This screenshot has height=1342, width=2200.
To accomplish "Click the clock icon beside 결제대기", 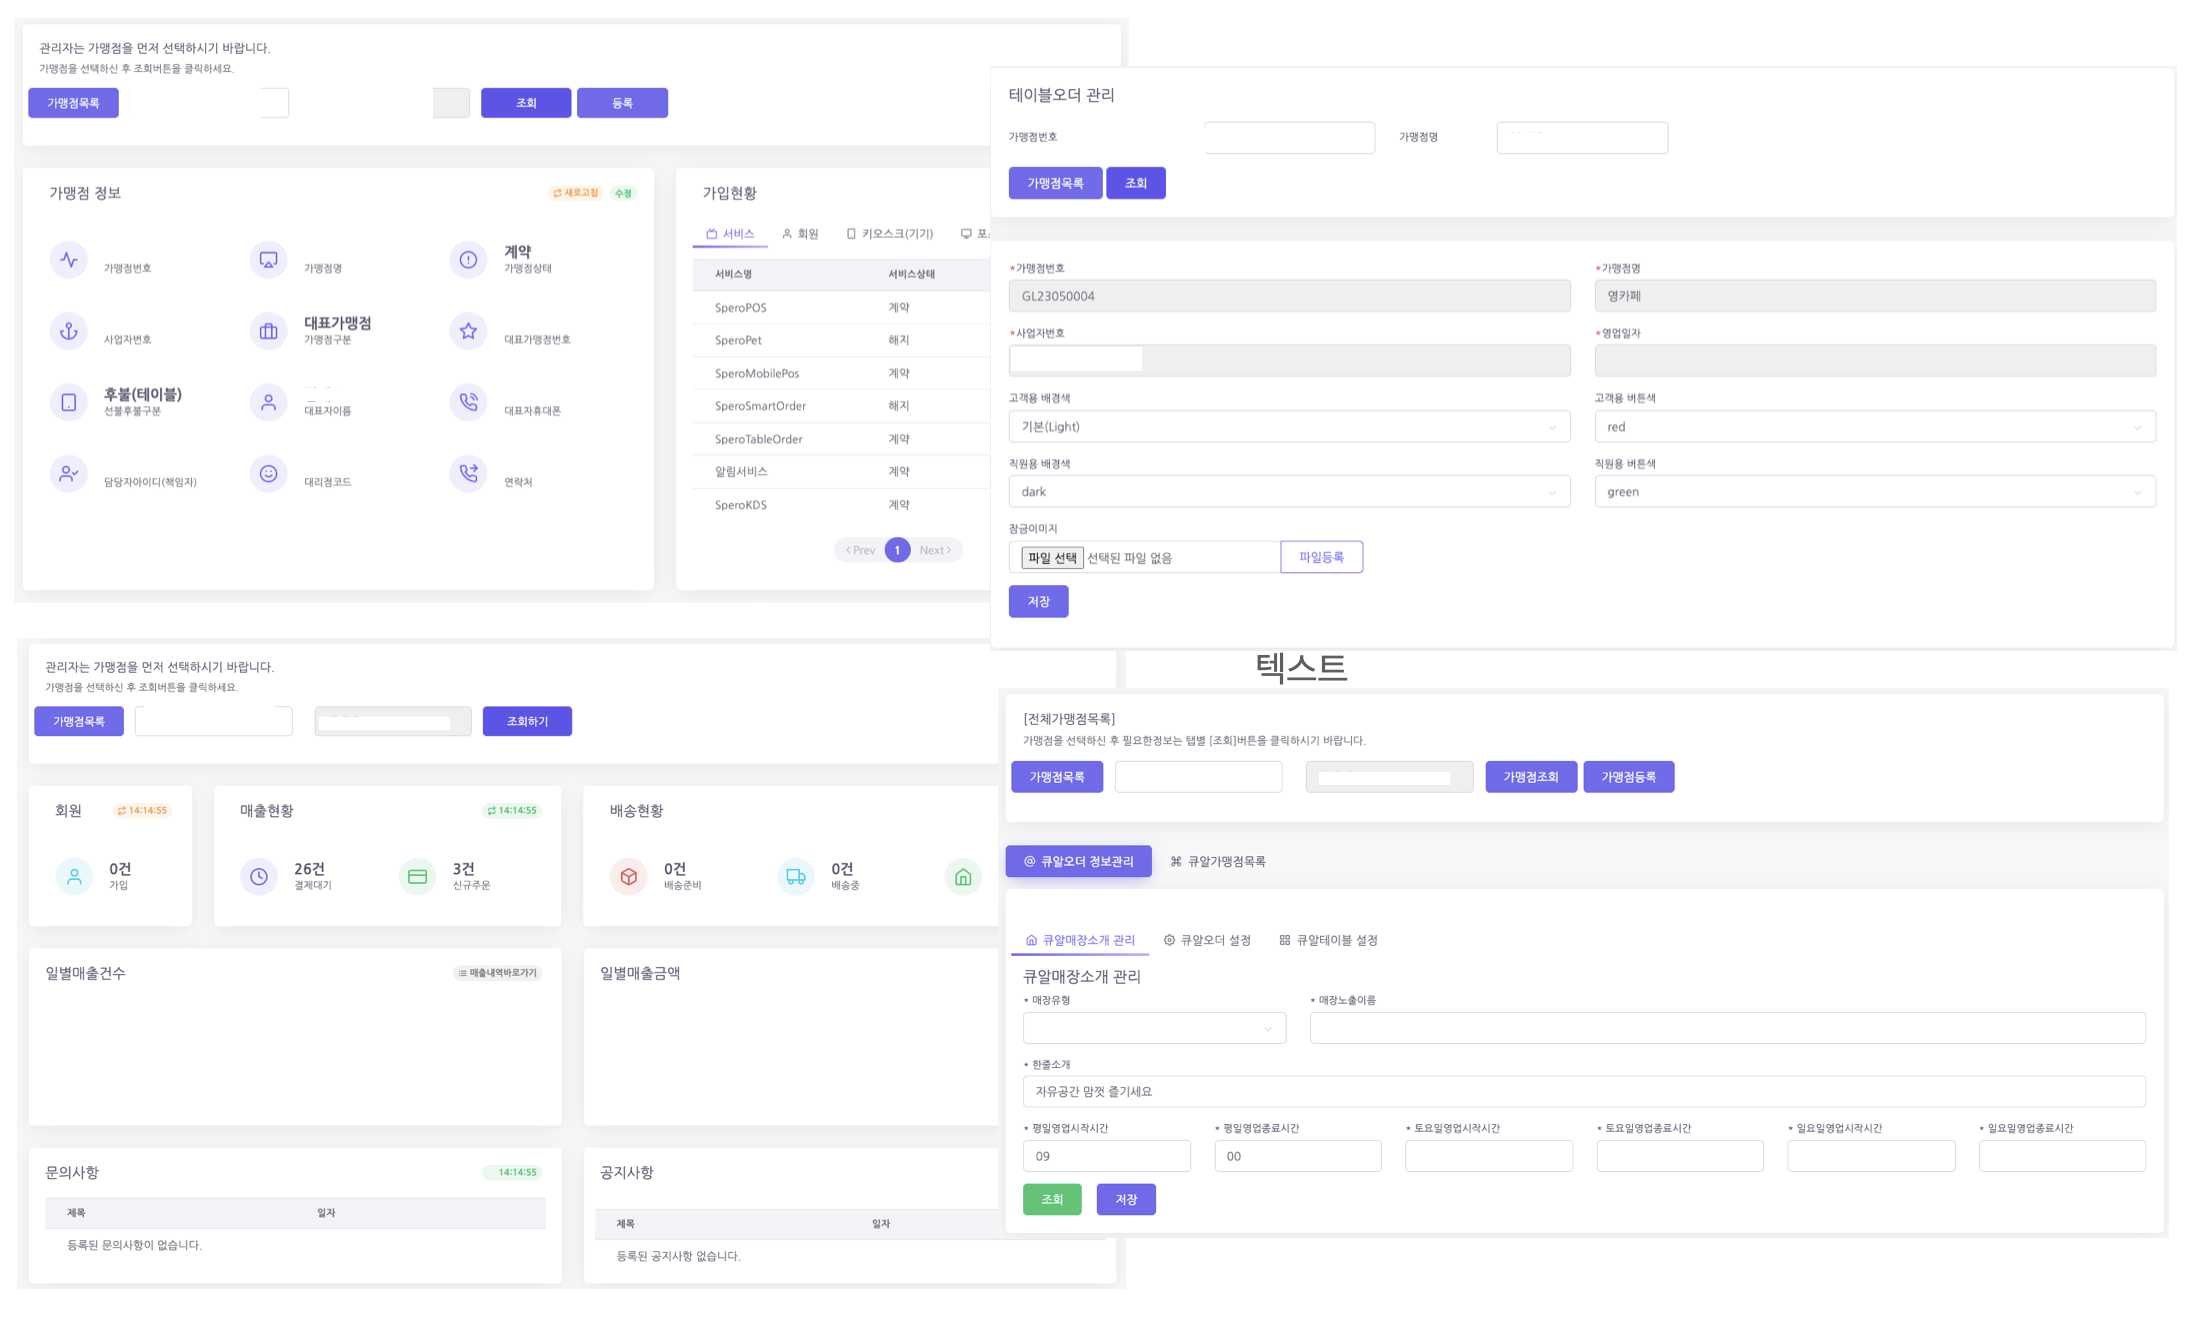I will [259, 877].
